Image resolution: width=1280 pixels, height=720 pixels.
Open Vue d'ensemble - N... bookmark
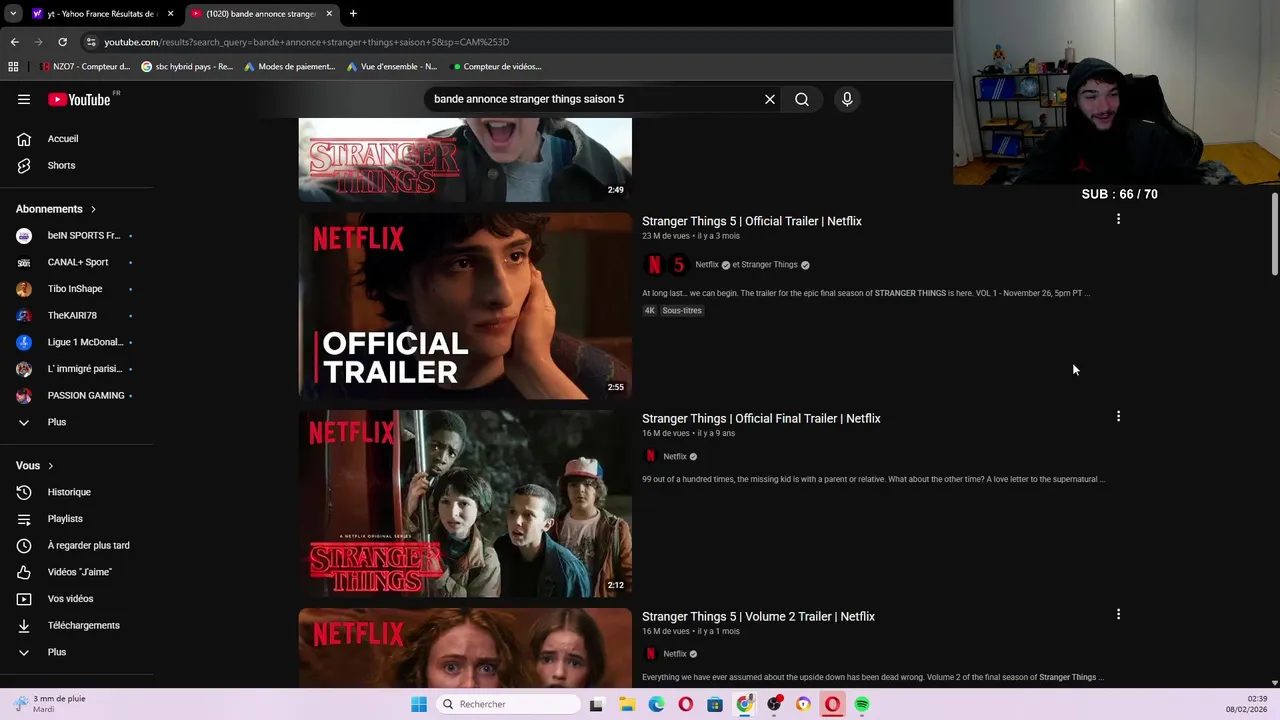[392, 67]
